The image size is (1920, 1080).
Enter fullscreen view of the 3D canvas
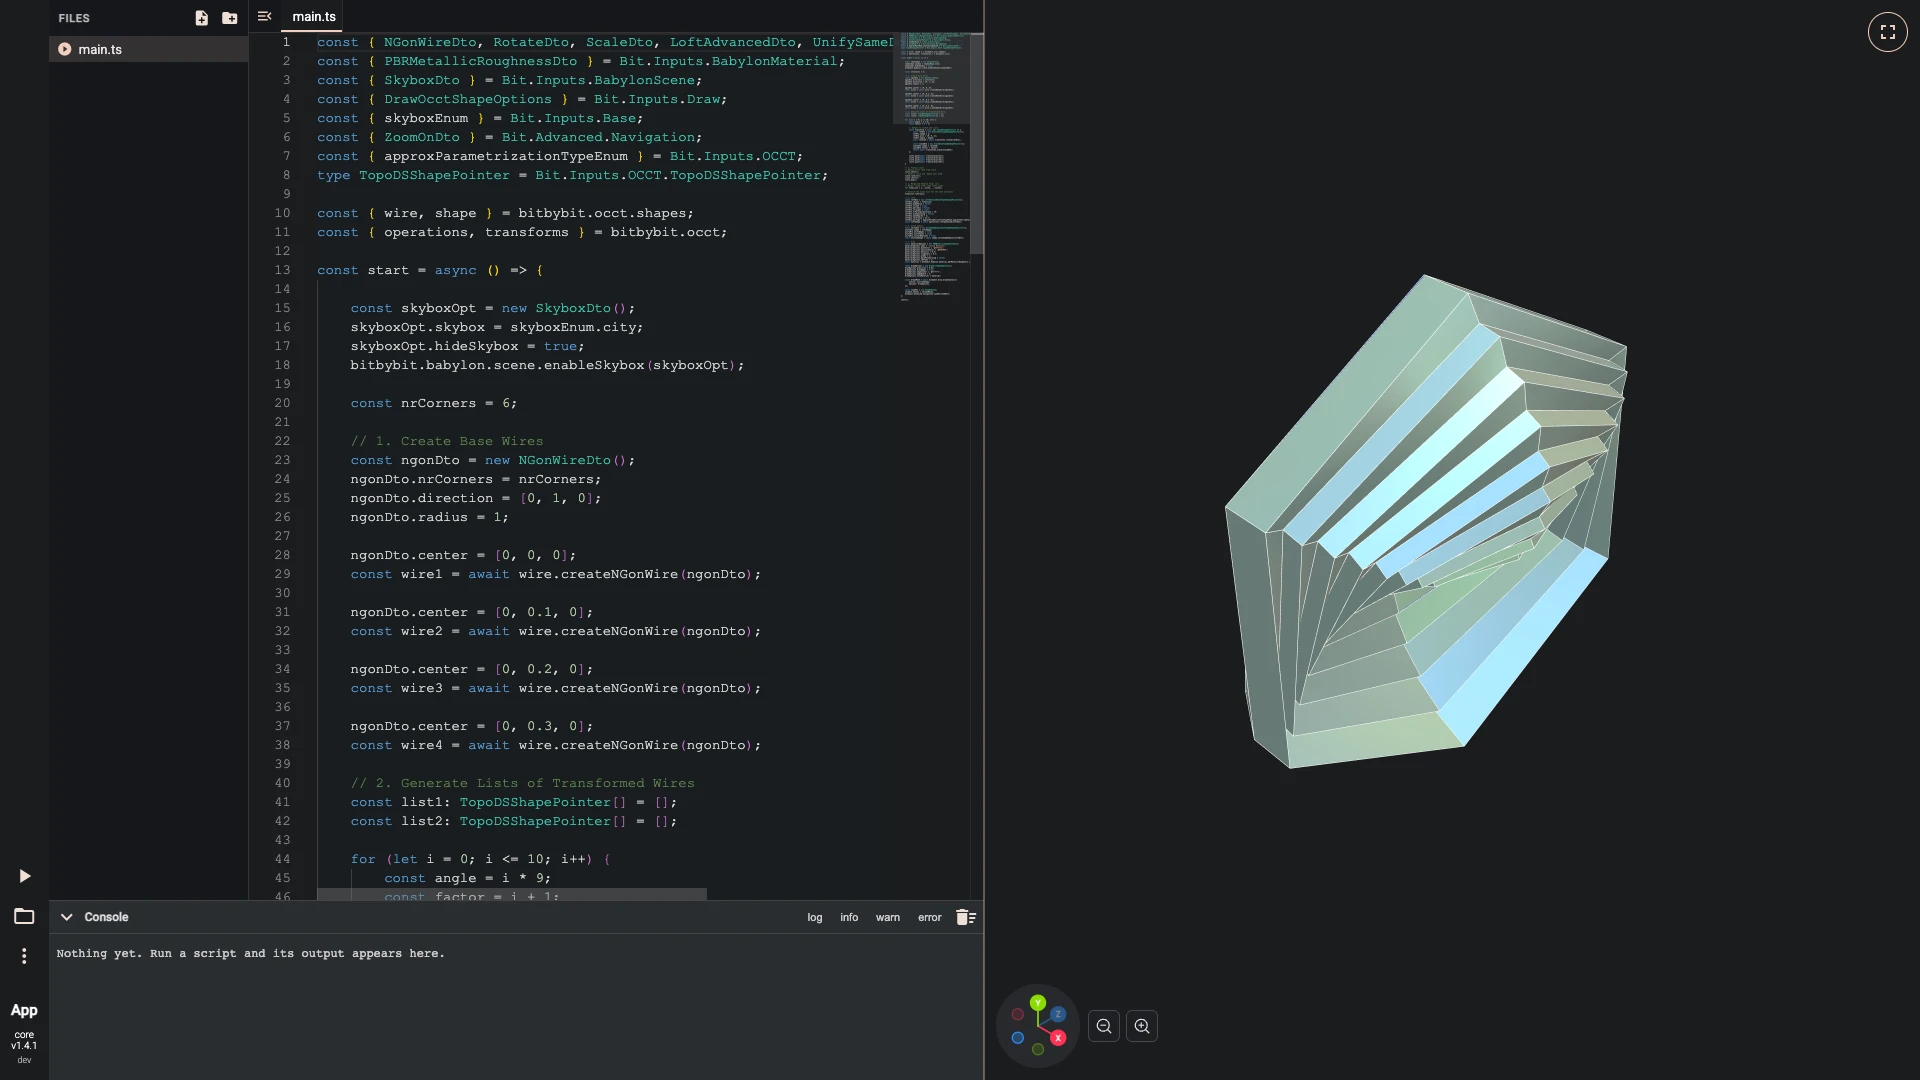point(1887,32)
